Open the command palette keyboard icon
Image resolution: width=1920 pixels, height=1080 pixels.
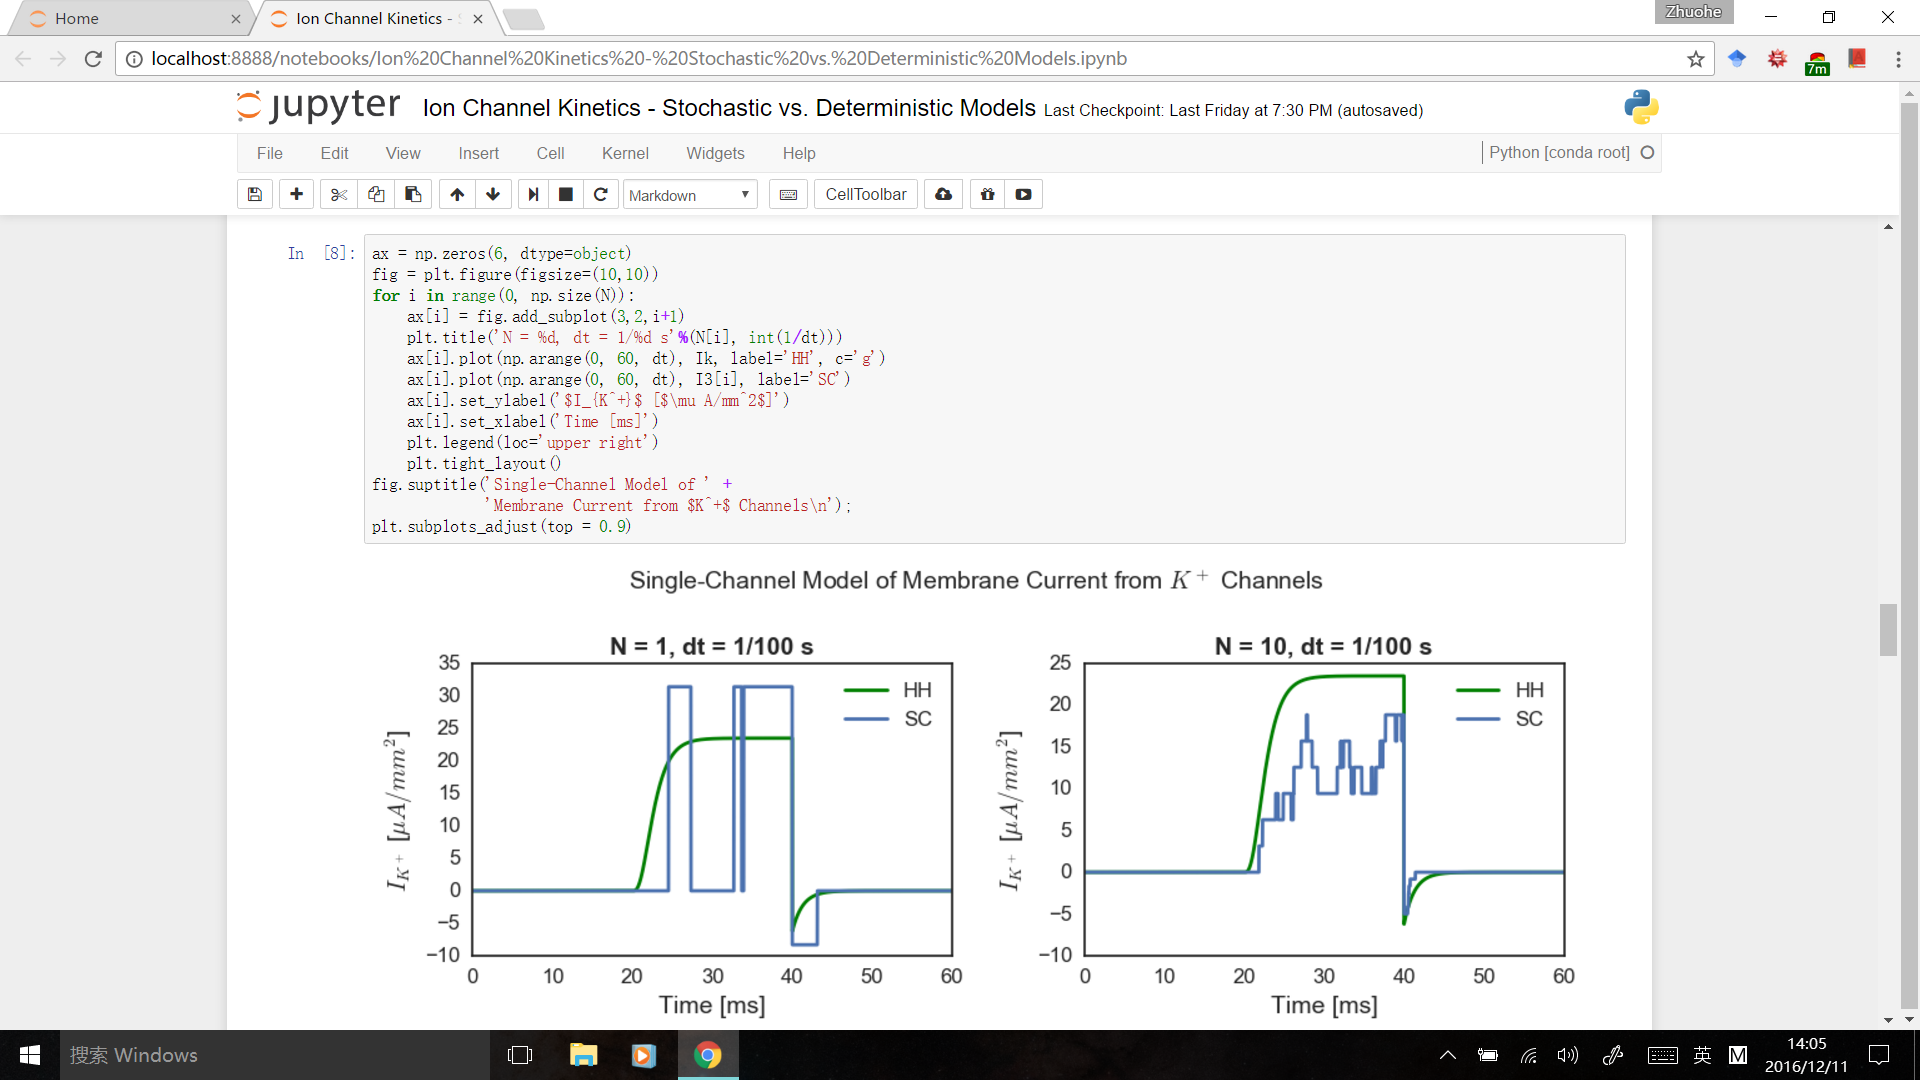pos(788,194)
